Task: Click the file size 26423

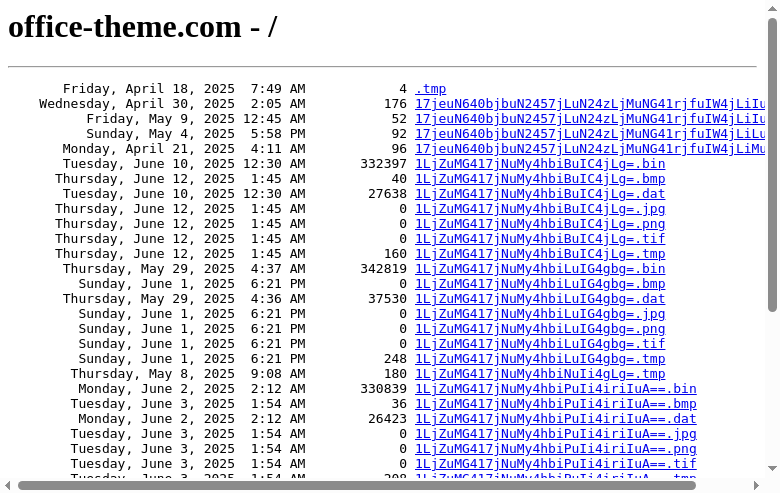Action: (x=388, y=419)
